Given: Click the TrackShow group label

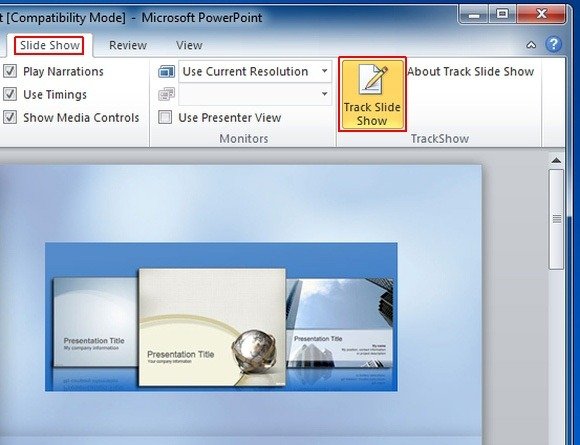Looking at the screenshot, I should [440, 139].
